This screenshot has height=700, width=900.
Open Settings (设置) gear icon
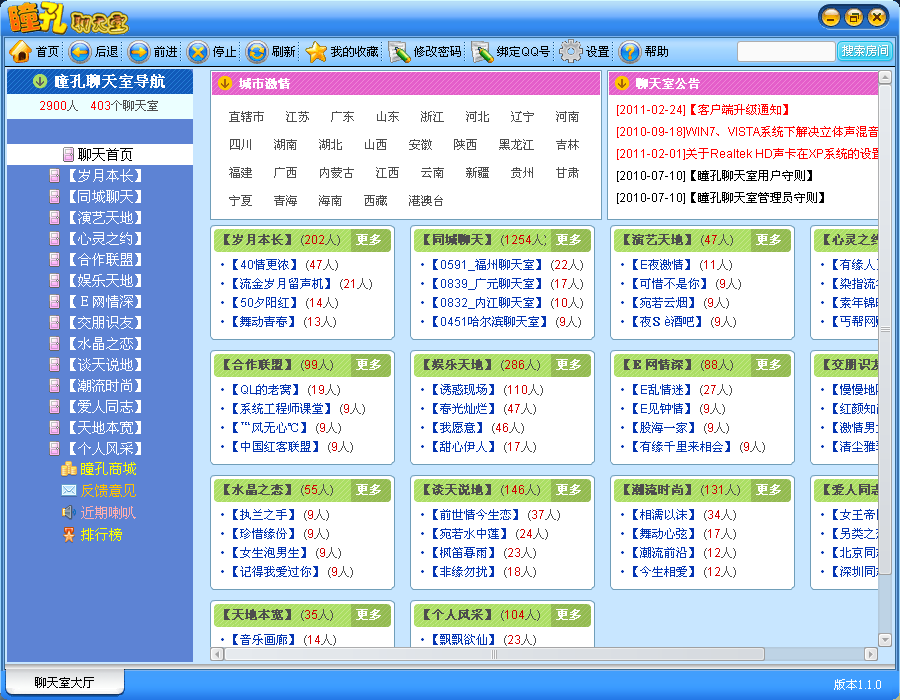point(570,52)
